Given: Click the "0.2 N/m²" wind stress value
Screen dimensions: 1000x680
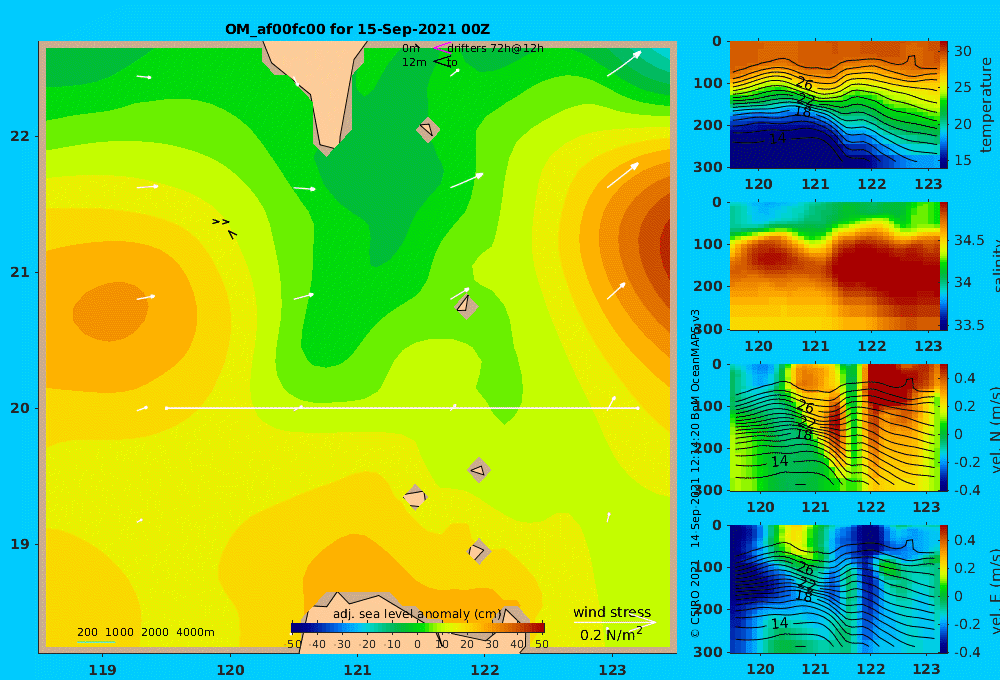Looking at the screenshot, I should point(611,635).
